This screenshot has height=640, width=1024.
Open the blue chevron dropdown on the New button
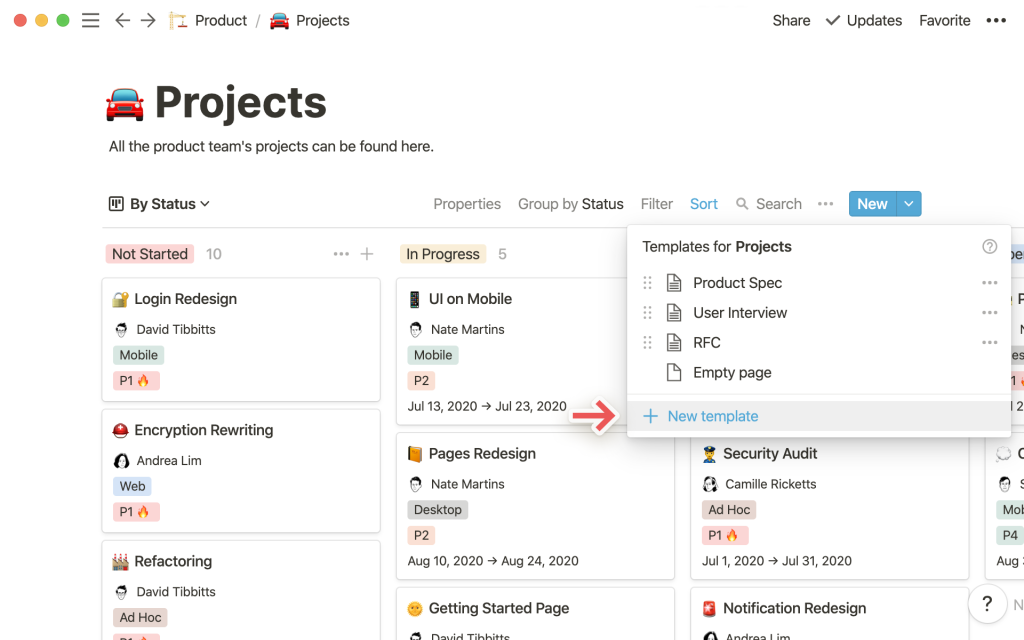pos(909,203)
